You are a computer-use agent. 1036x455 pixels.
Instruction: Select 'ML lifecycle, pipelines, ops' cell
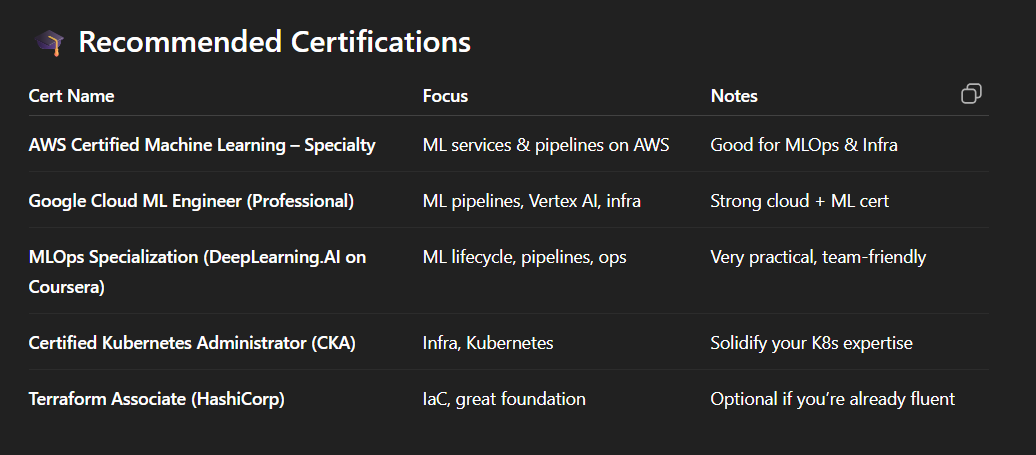[525, 257]
